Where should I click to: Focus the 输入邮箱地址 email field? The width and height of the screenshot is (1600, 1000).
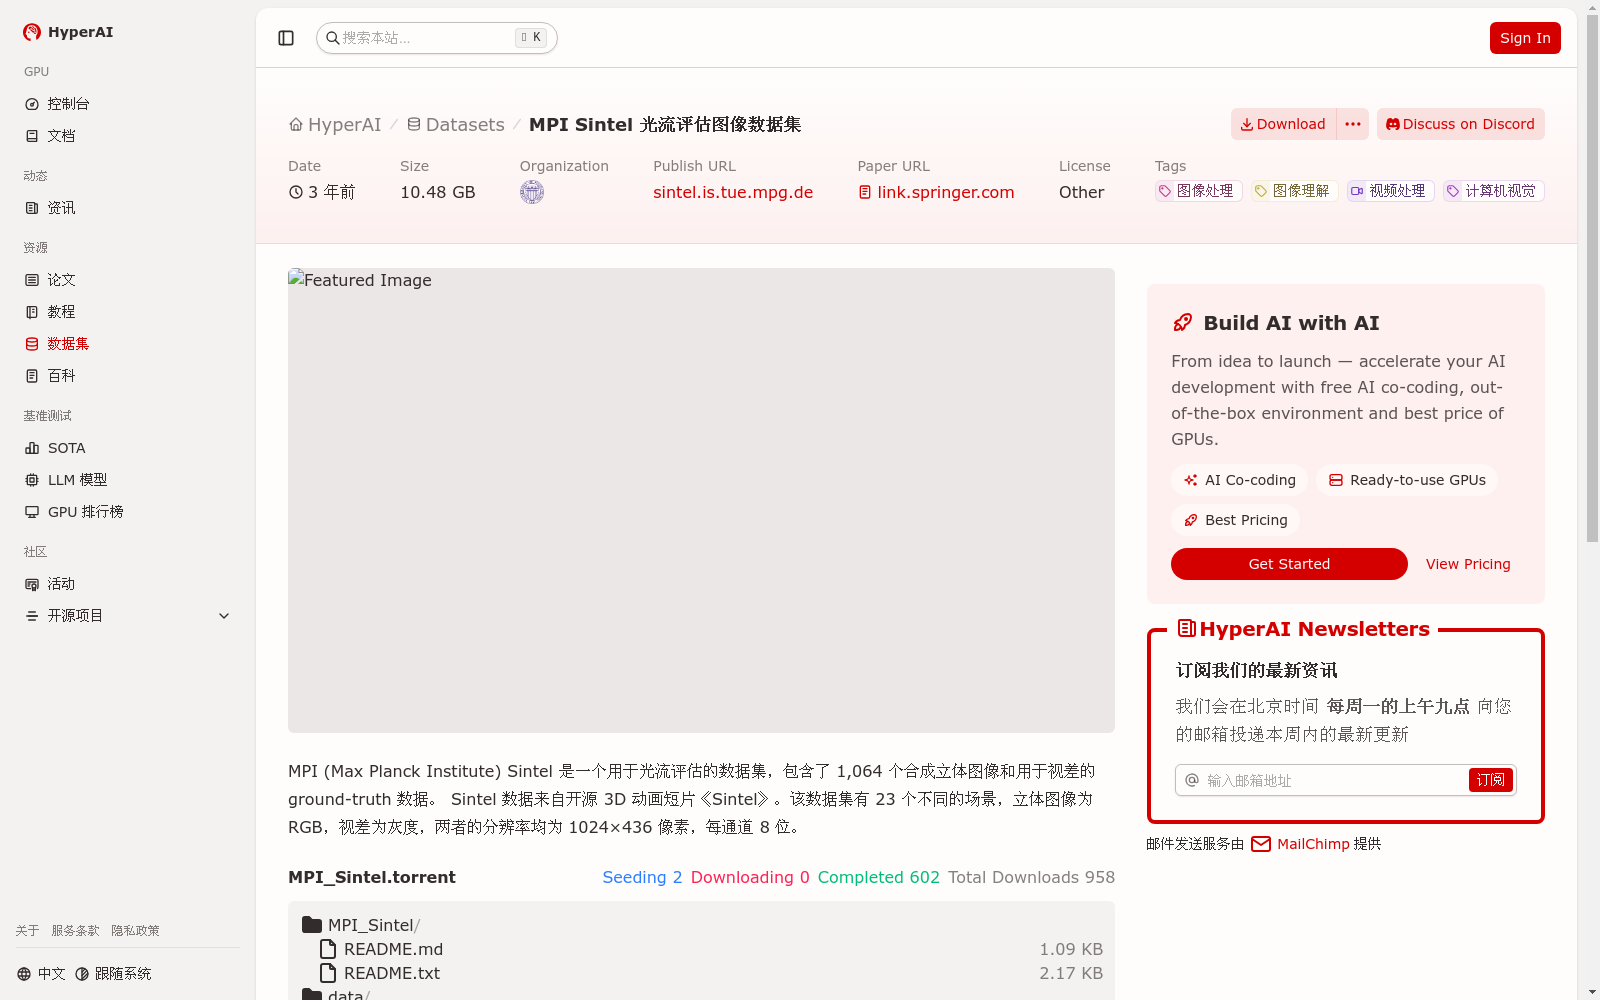point(1320,780)
